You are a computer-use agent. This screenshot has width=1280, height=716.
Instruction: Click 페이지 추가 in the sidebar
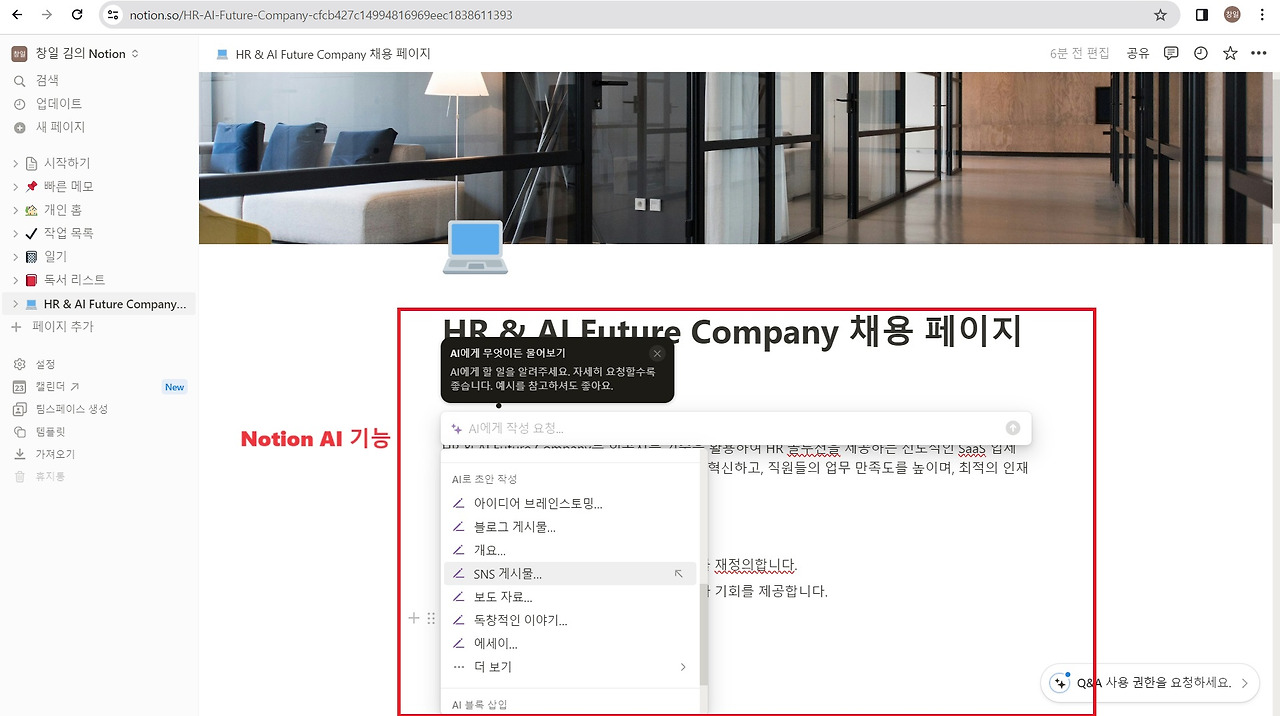[62, 327]
